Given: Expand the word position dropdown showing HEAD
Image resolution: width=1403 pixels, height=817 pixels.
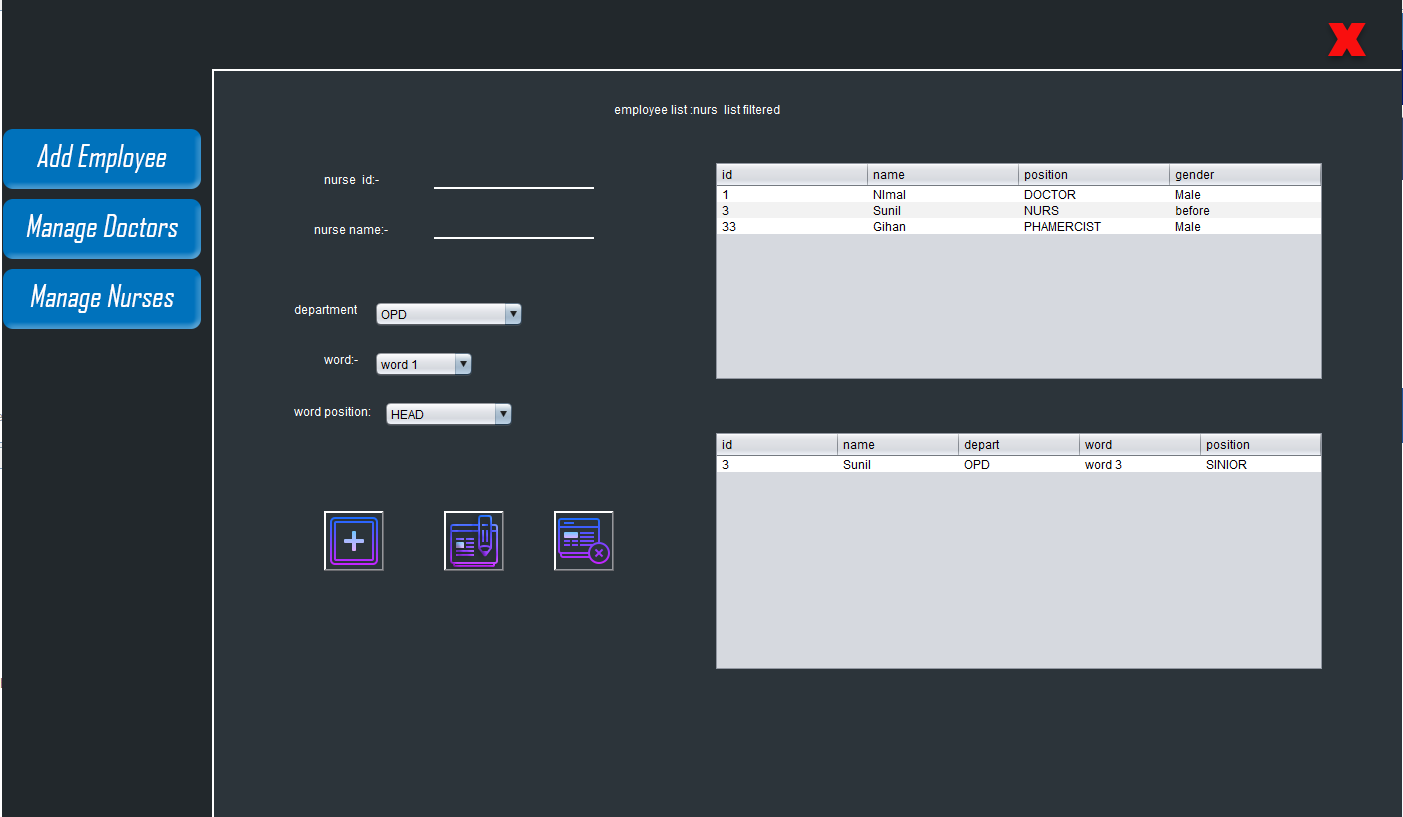Looking at the screenshot, I should (449, 414).
